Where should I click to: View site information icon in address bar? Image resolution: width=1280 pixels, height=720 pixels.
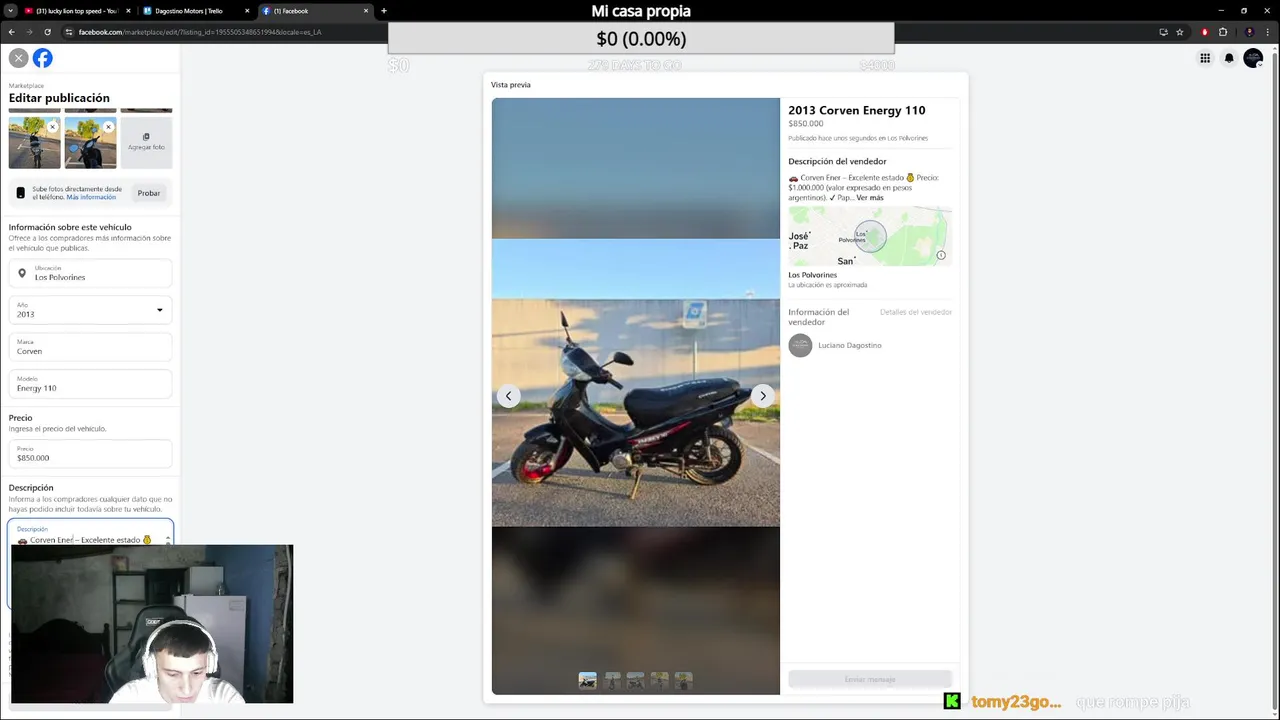pos(69,32)
